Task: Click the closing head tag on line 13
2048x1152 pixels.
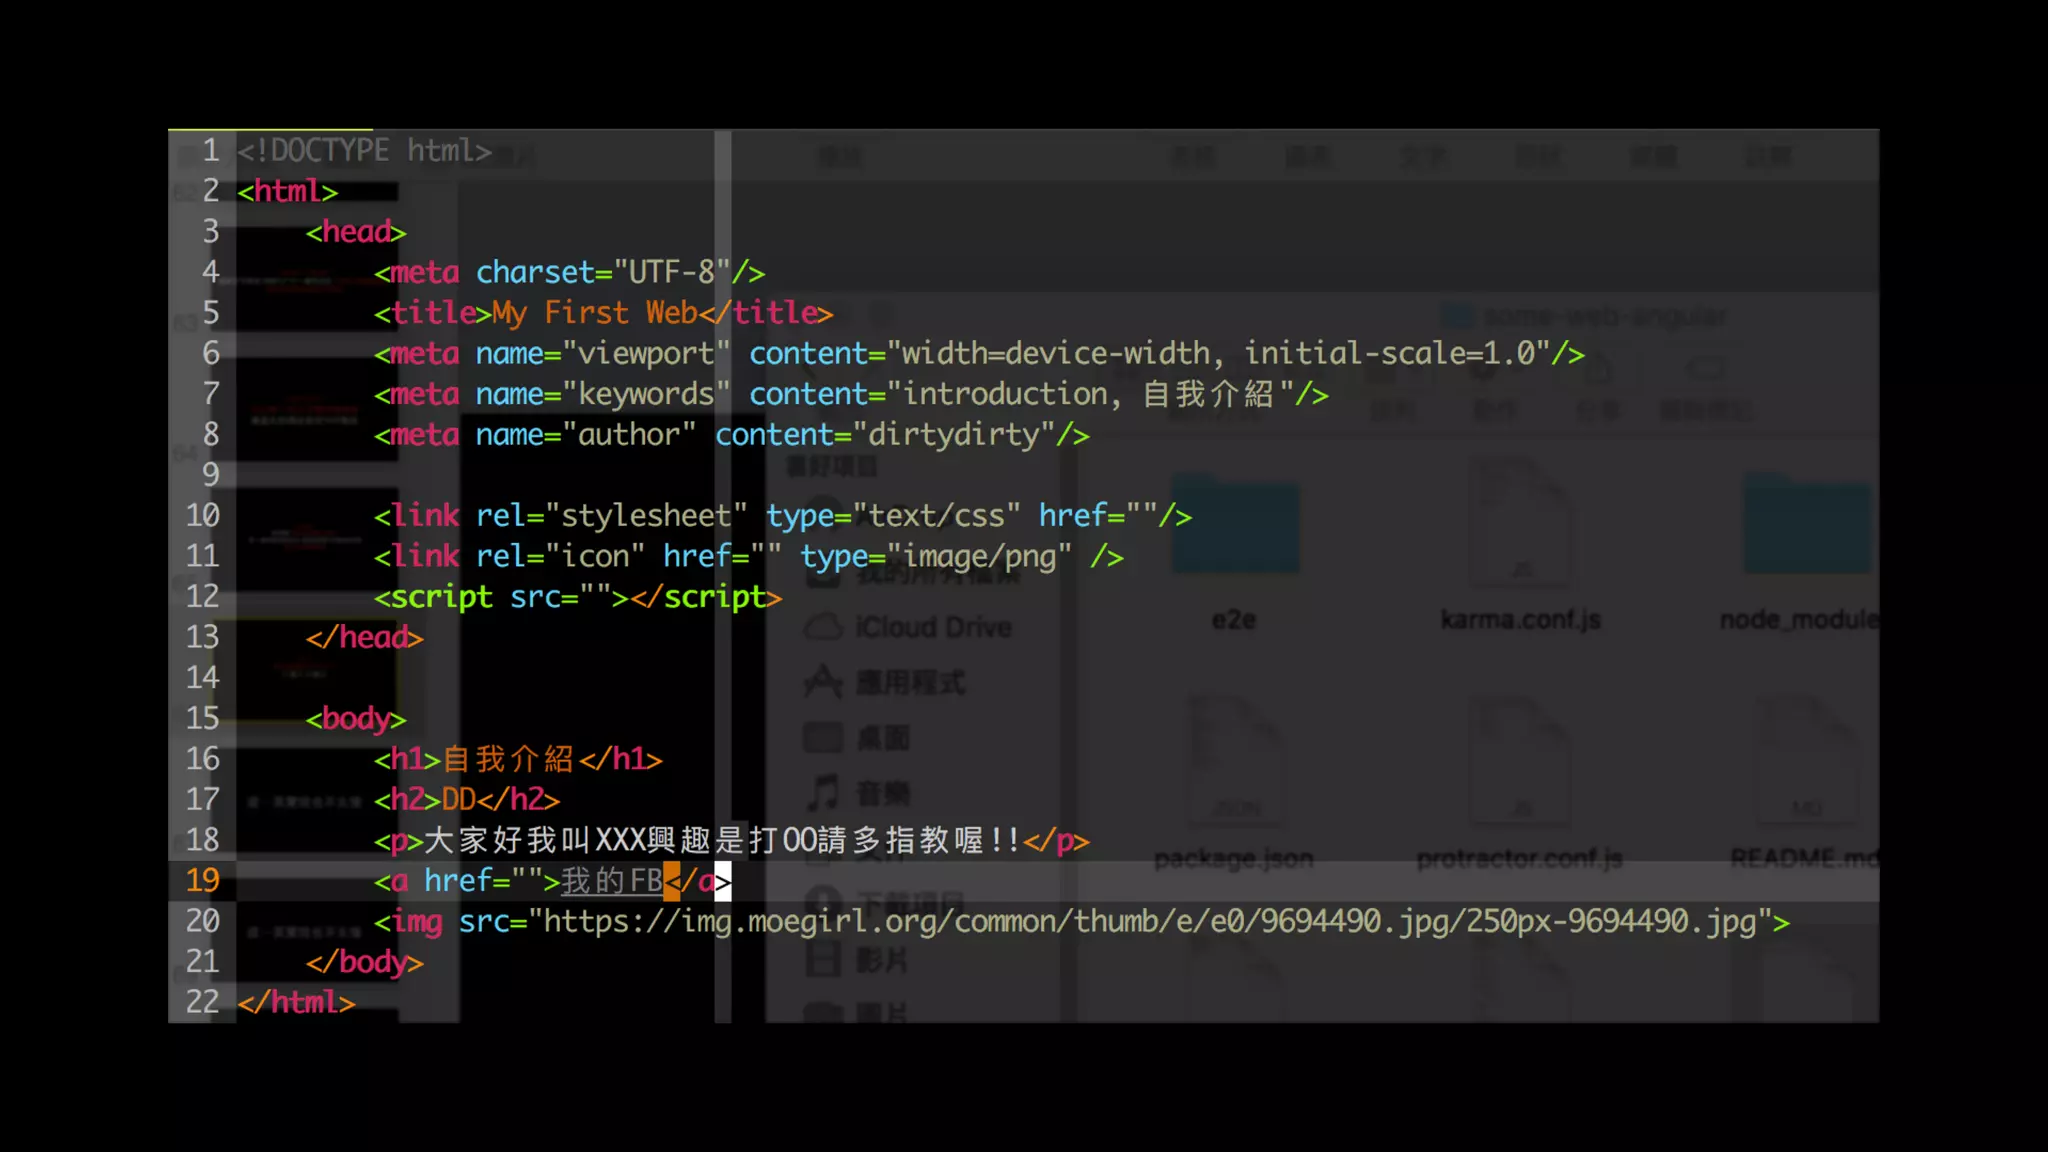Action: pyautogui.click(x=365, y=638)
